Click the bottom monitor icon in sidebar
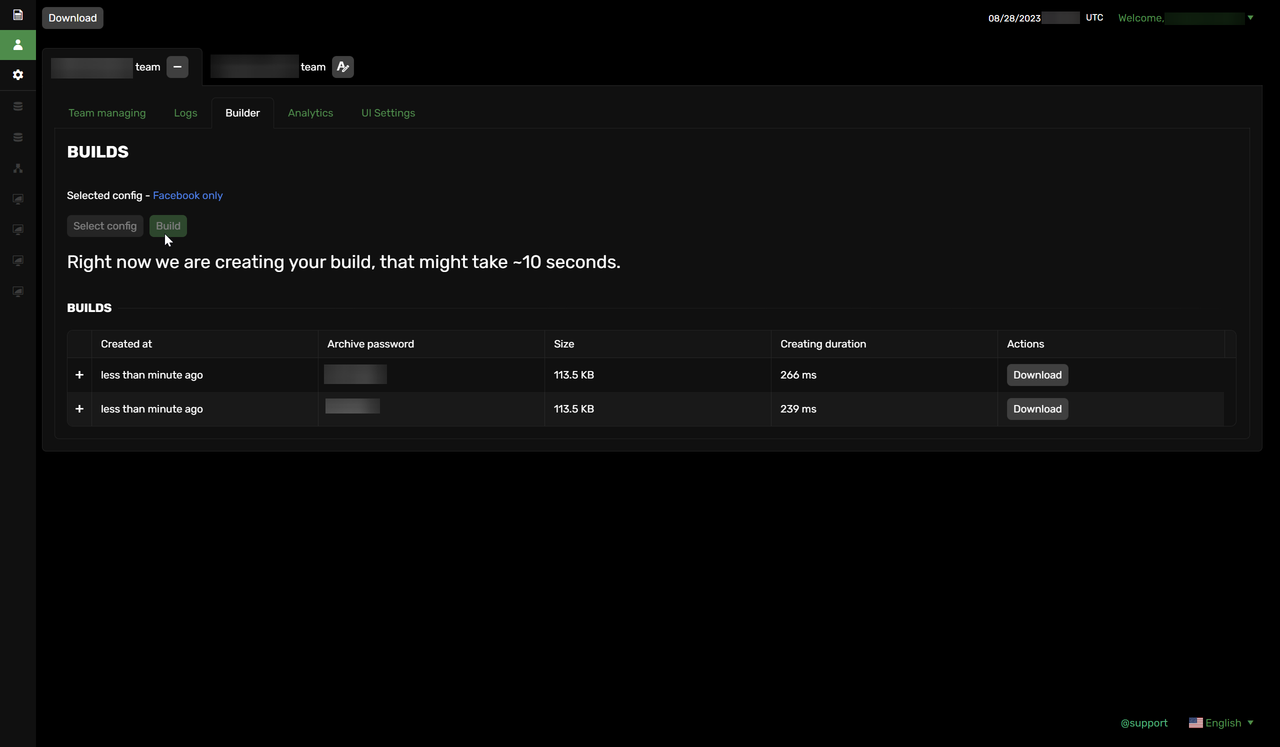This screenshot has width=1280, height=747. 17,292
